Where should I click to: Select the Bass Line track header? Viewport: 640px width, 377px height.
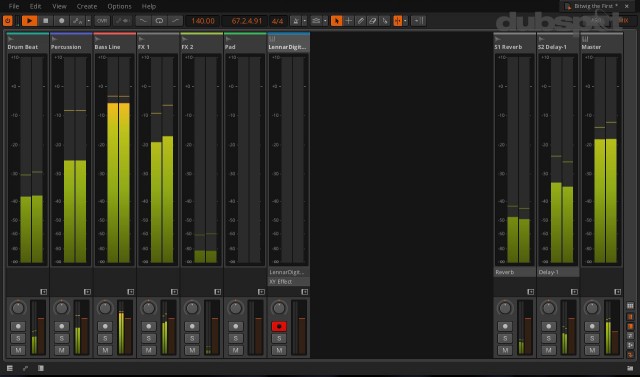coord(115,43)
